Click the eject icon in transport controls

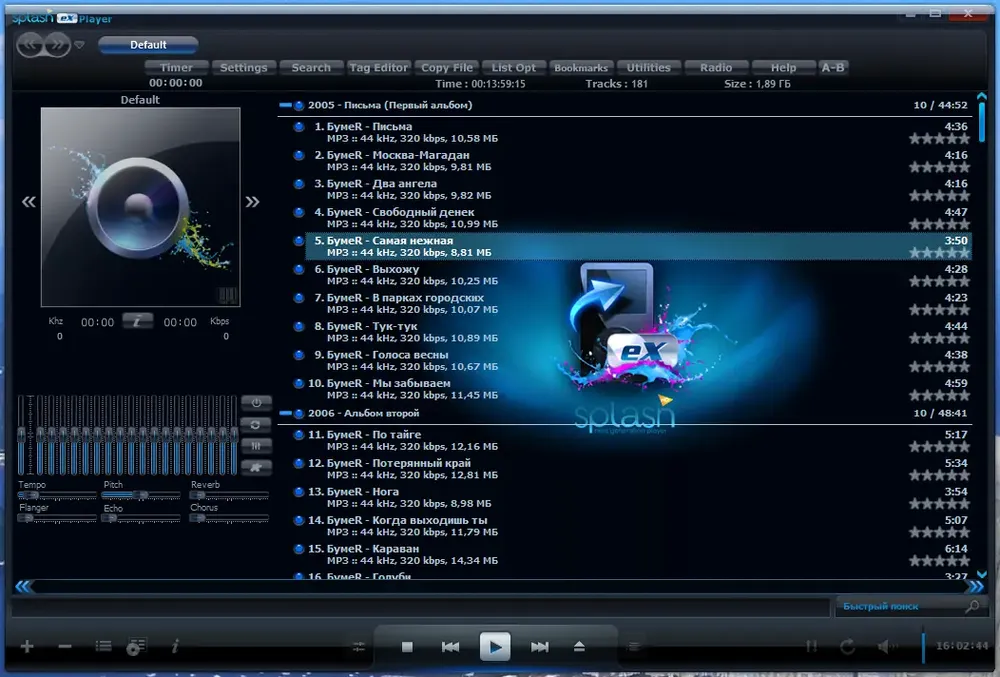579,647
